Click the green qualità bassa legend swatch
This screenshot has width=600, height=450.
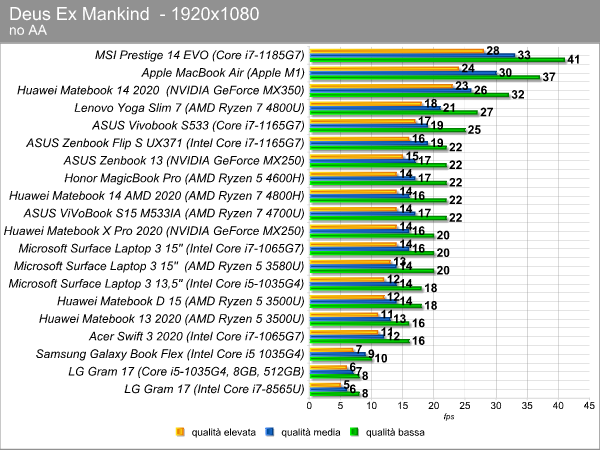click(354, 432)
